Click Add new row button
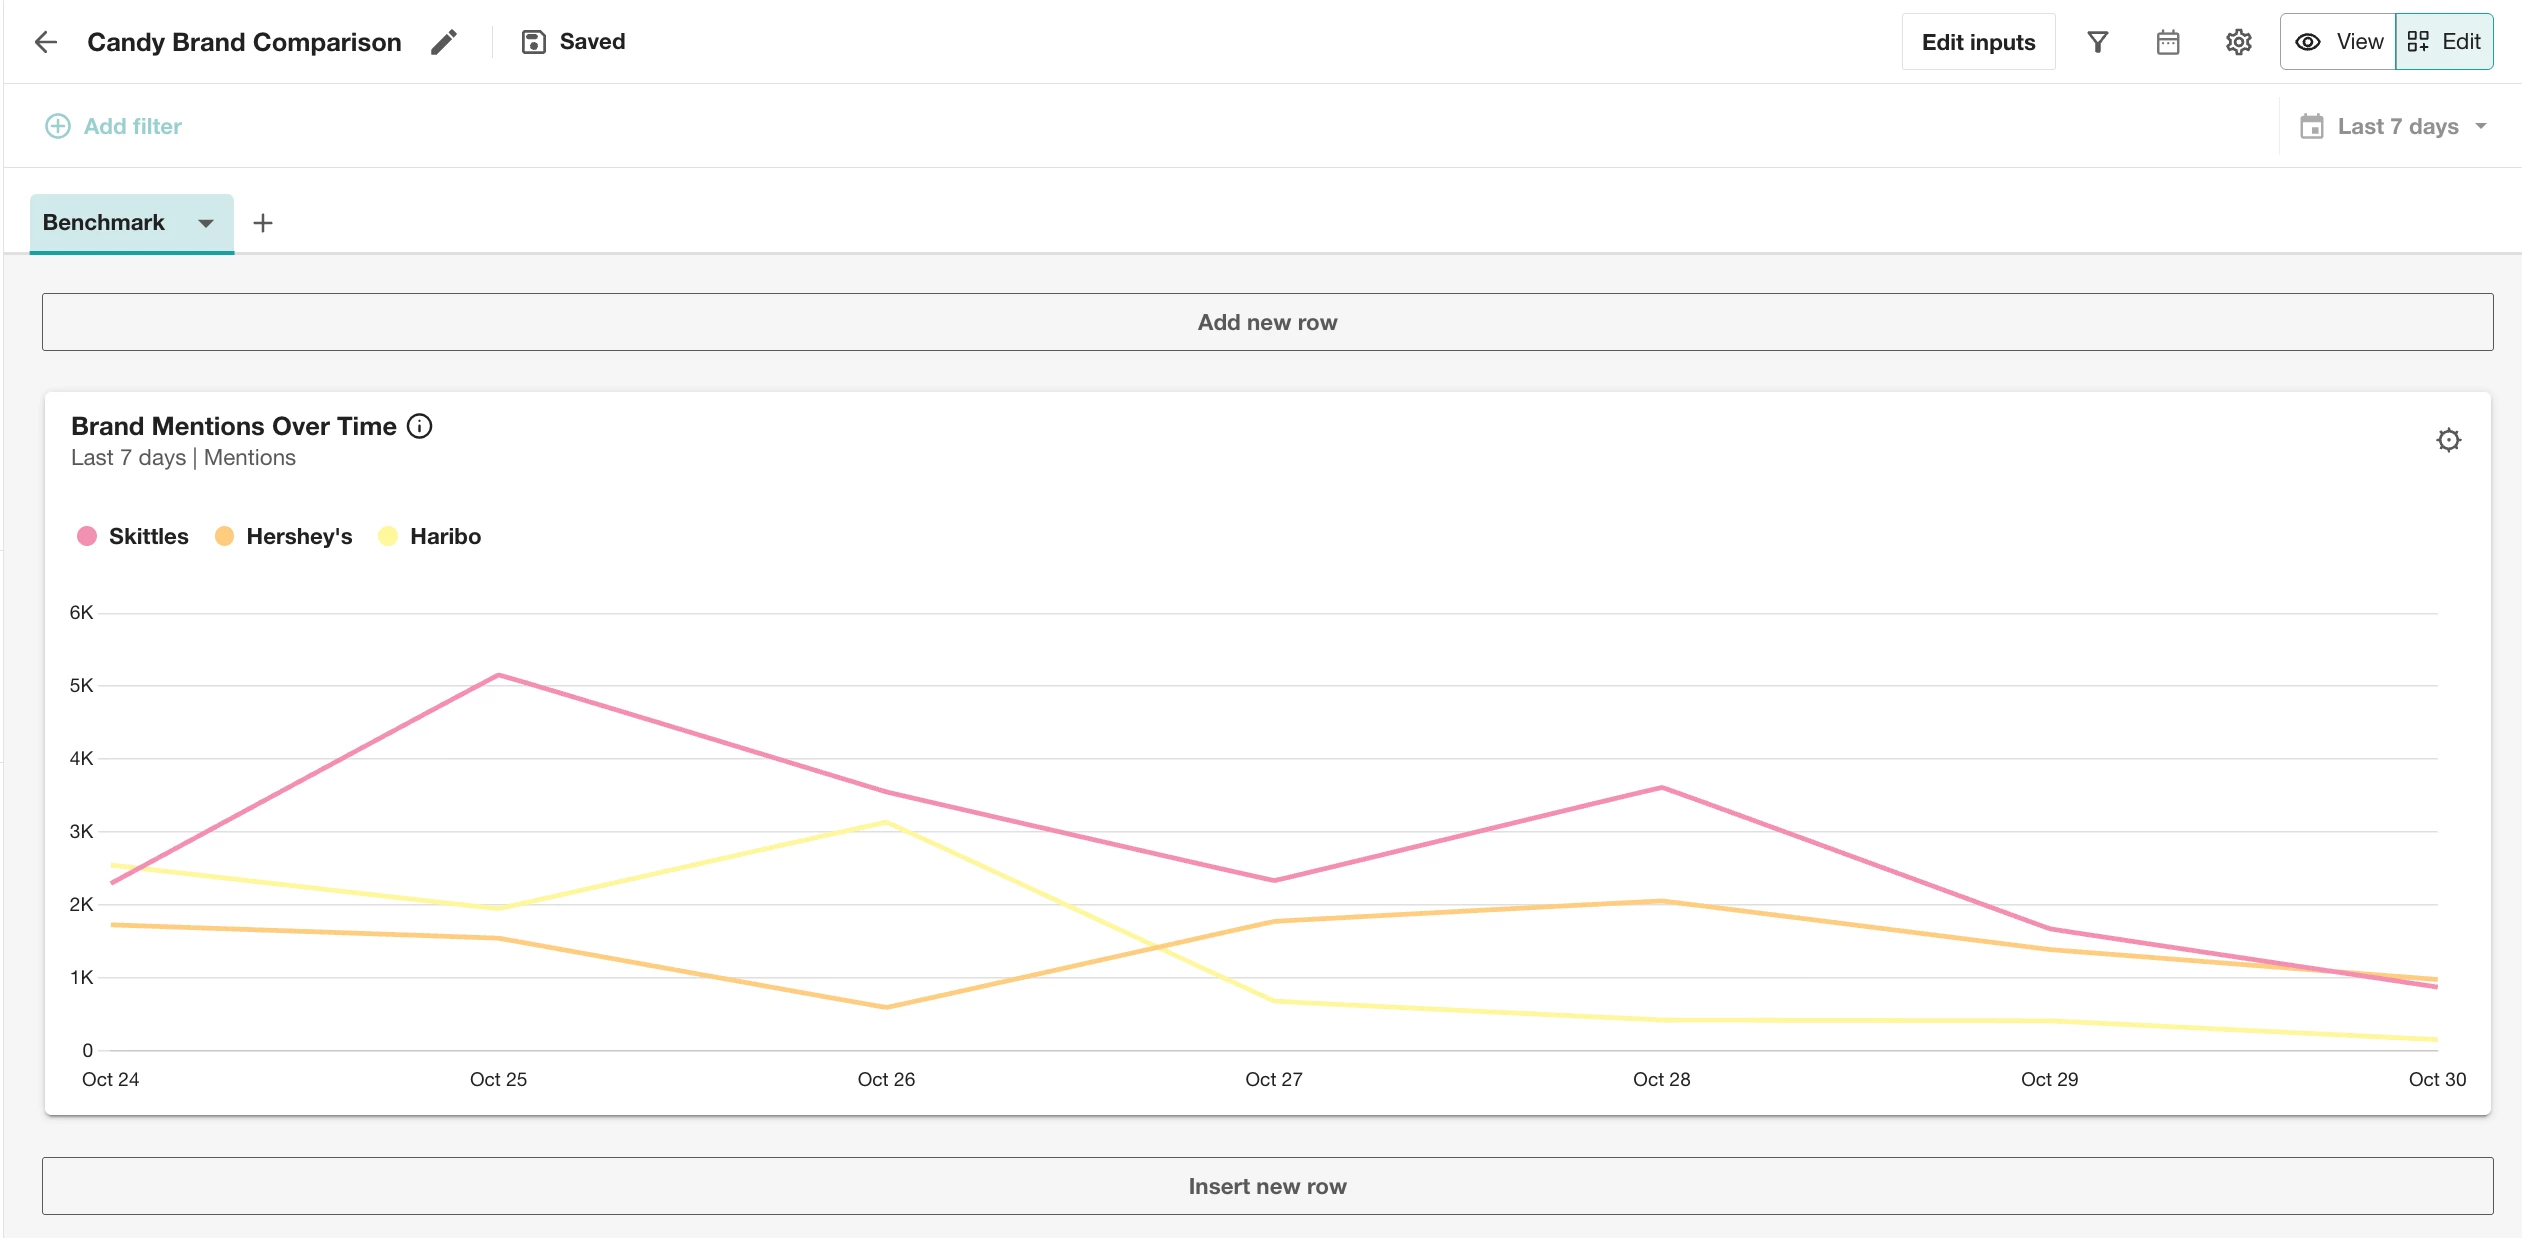The image size is (2522, 1238). pyautogui.click(x=1267, y=322)
